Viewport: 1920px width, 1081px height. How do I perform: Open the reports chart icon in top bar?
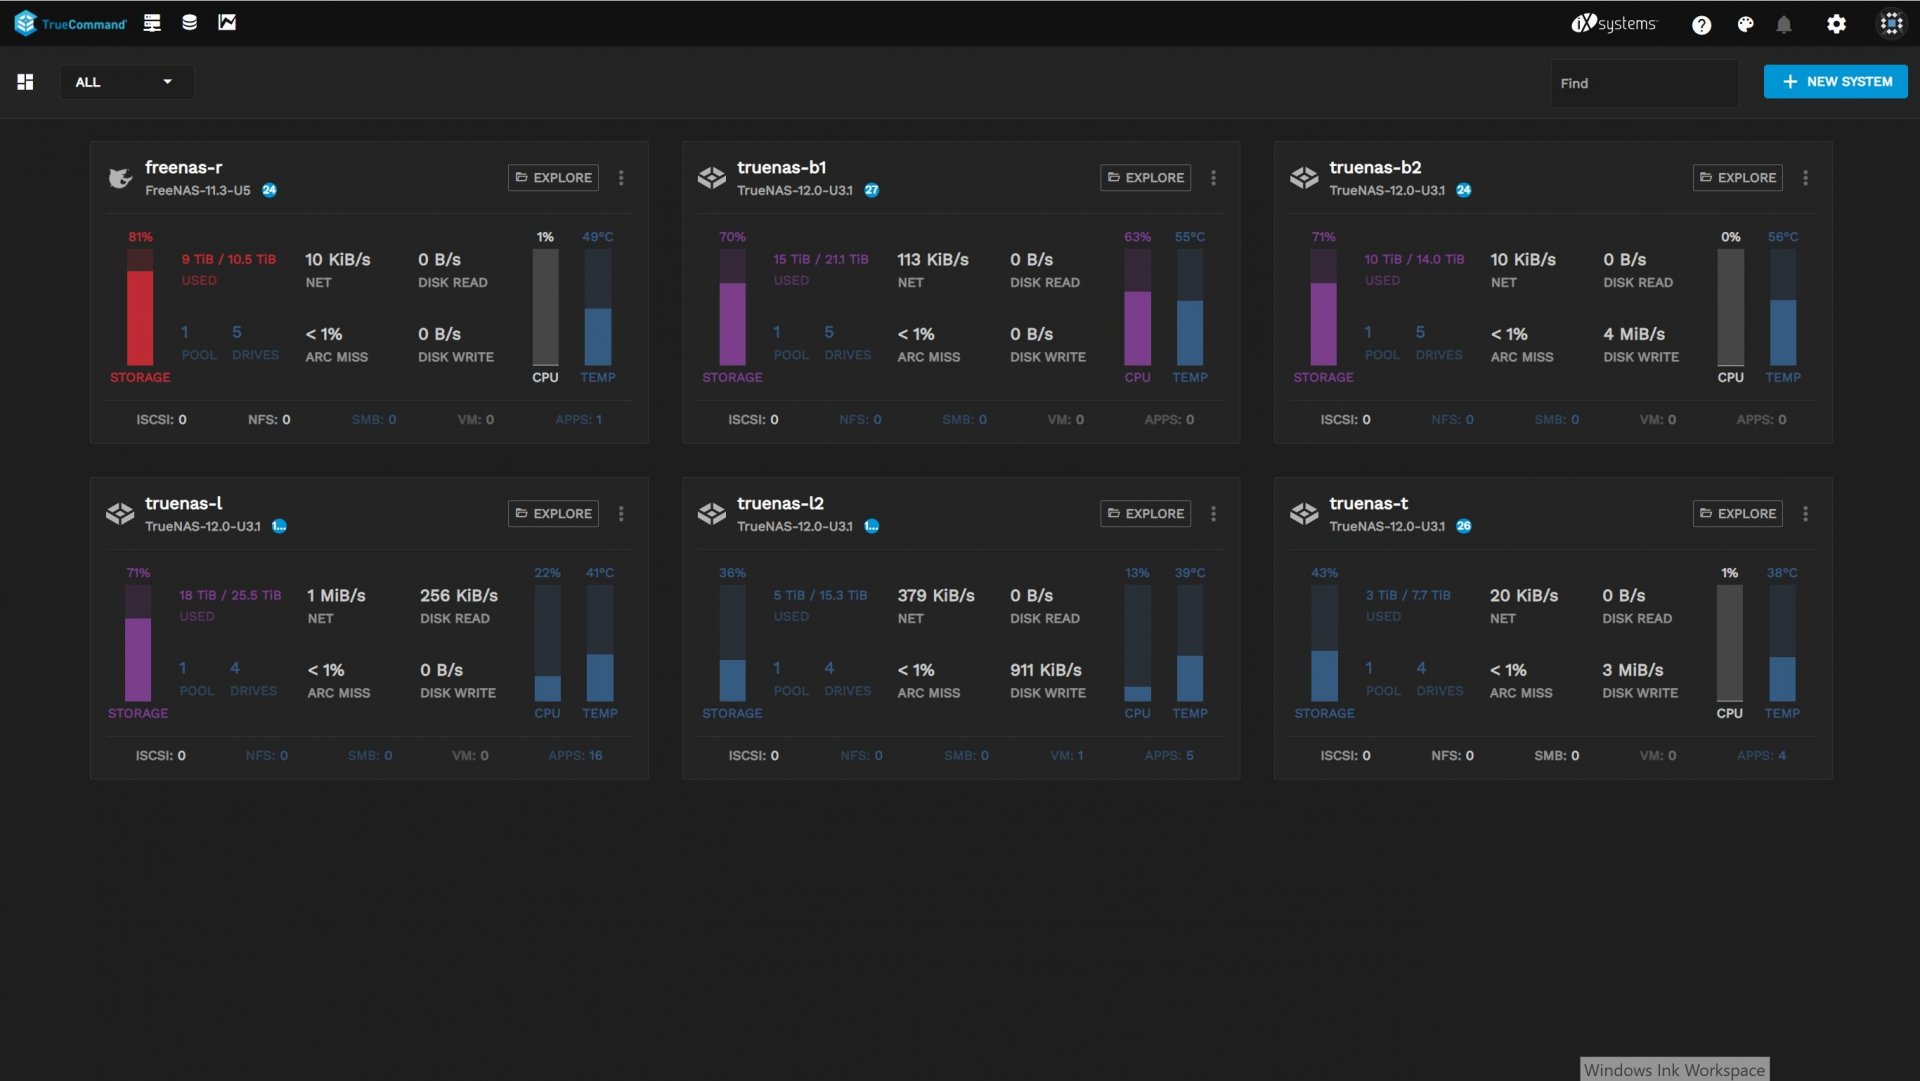(x=227, y=23)
